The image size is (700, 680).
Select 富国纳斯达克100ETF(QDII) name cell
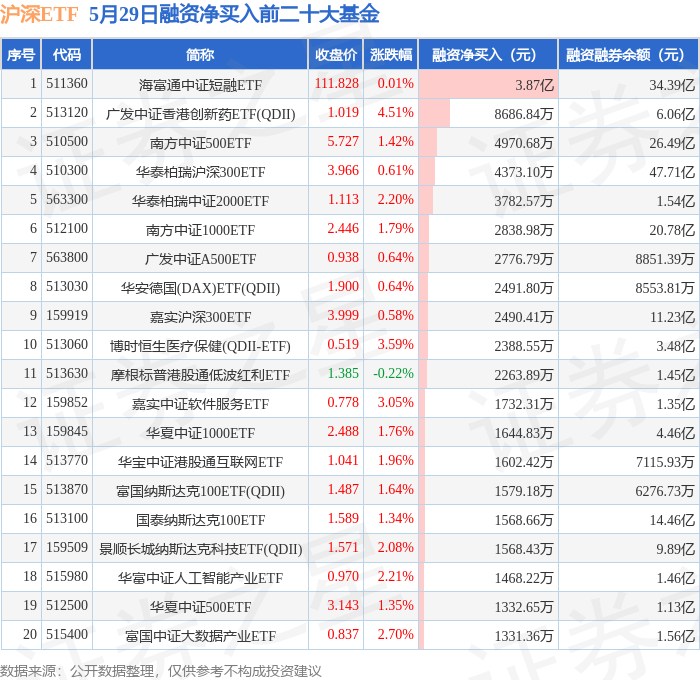click(200, 491)
